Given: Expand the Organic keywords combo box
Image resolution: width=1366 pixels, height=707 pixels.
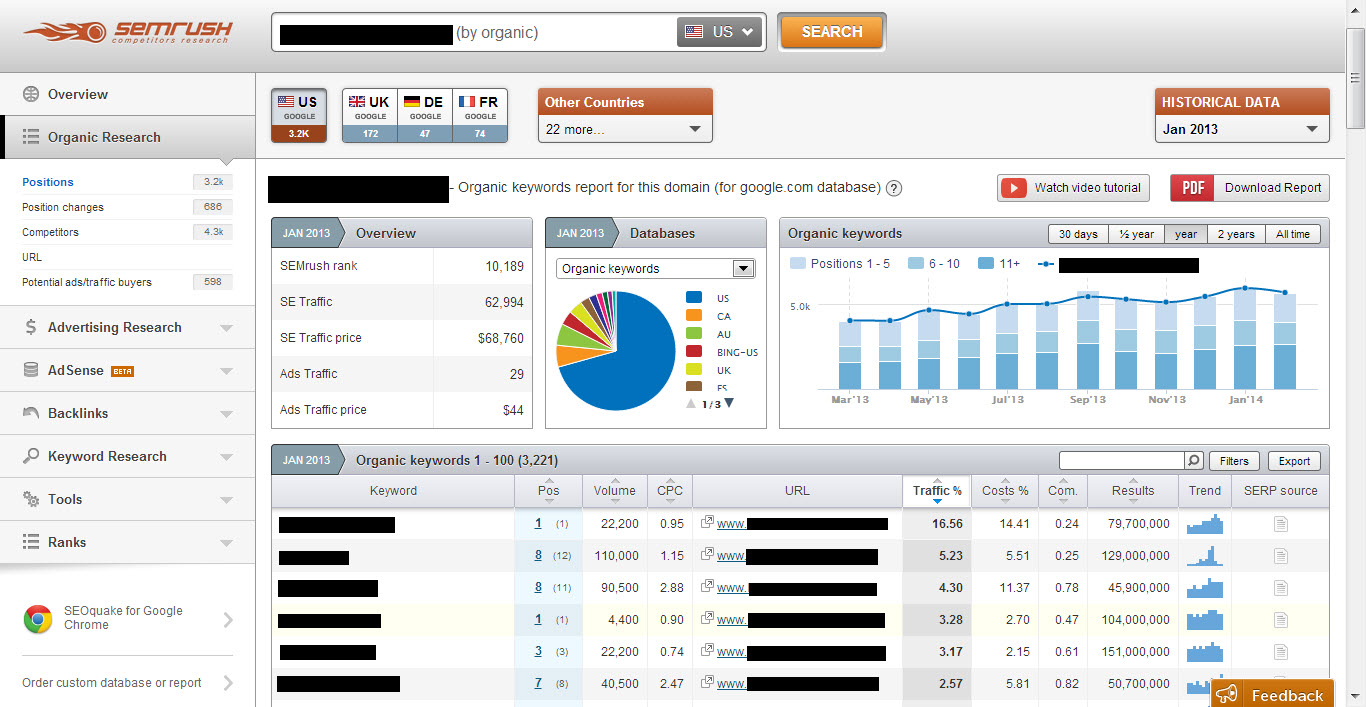Looking at the screenshot, I should pyautogui.click(x=743, y=268).
